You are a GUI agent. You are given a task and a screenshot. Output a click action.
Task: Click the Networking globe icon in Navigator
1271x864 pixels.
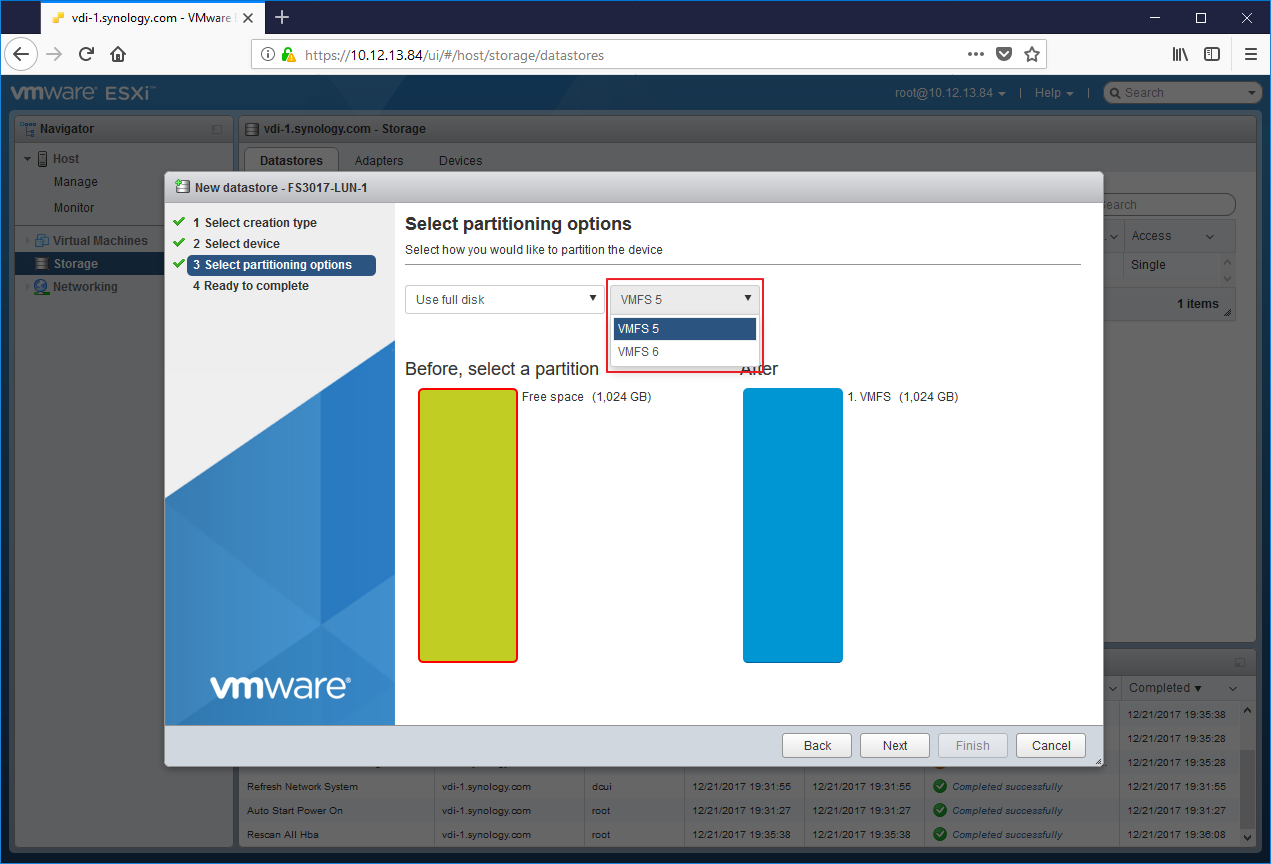point(41,287)
